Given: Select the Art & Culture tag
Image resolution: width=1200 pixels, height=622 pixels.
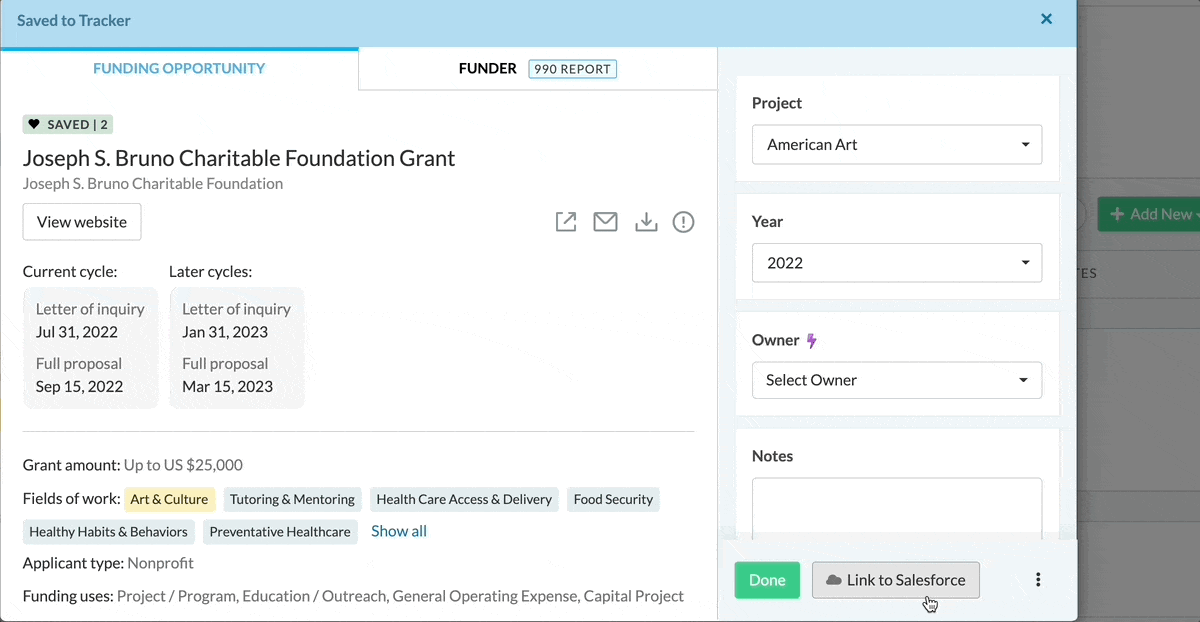Looking at the screenshot, I should pos(169,499).
